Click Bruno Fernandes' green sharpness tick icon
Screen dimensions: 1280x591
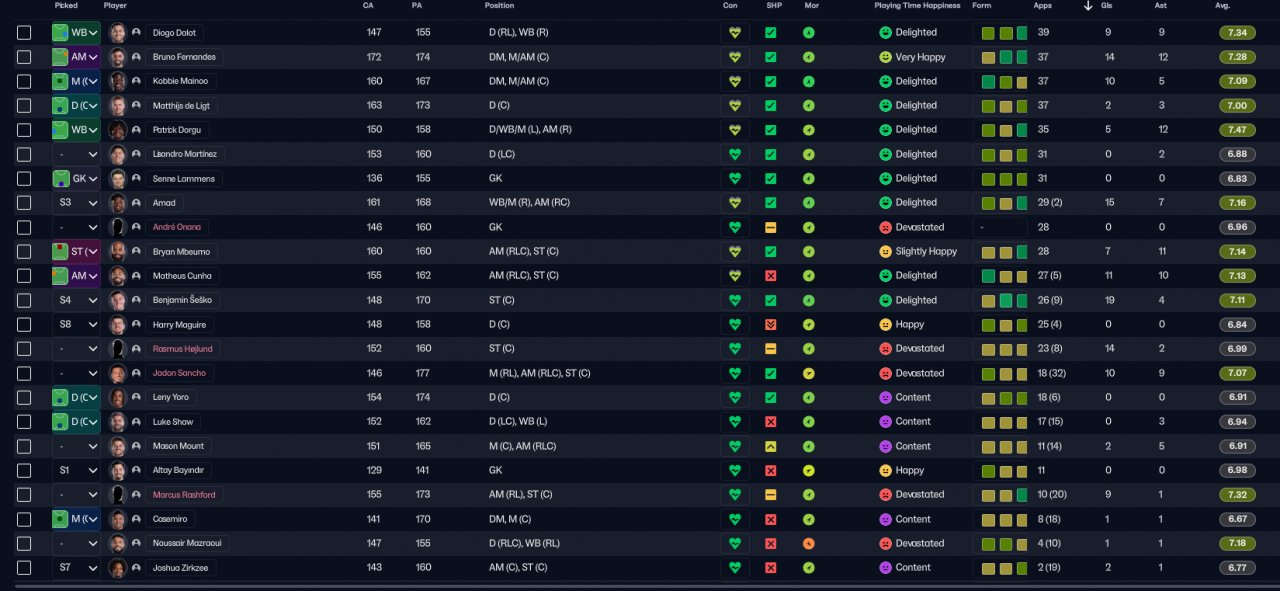click(771, 57)
